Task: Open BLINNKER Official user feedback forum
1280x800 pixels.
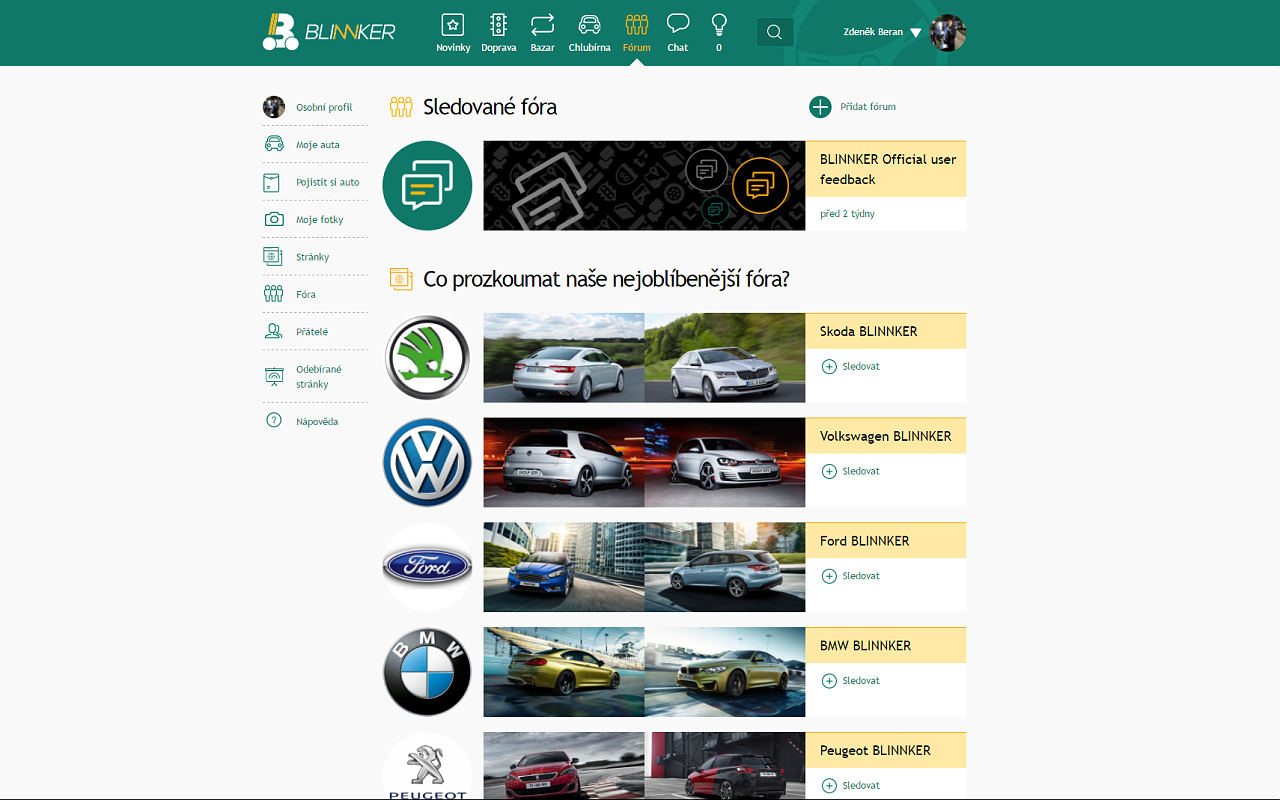Action: pos(887,169)
